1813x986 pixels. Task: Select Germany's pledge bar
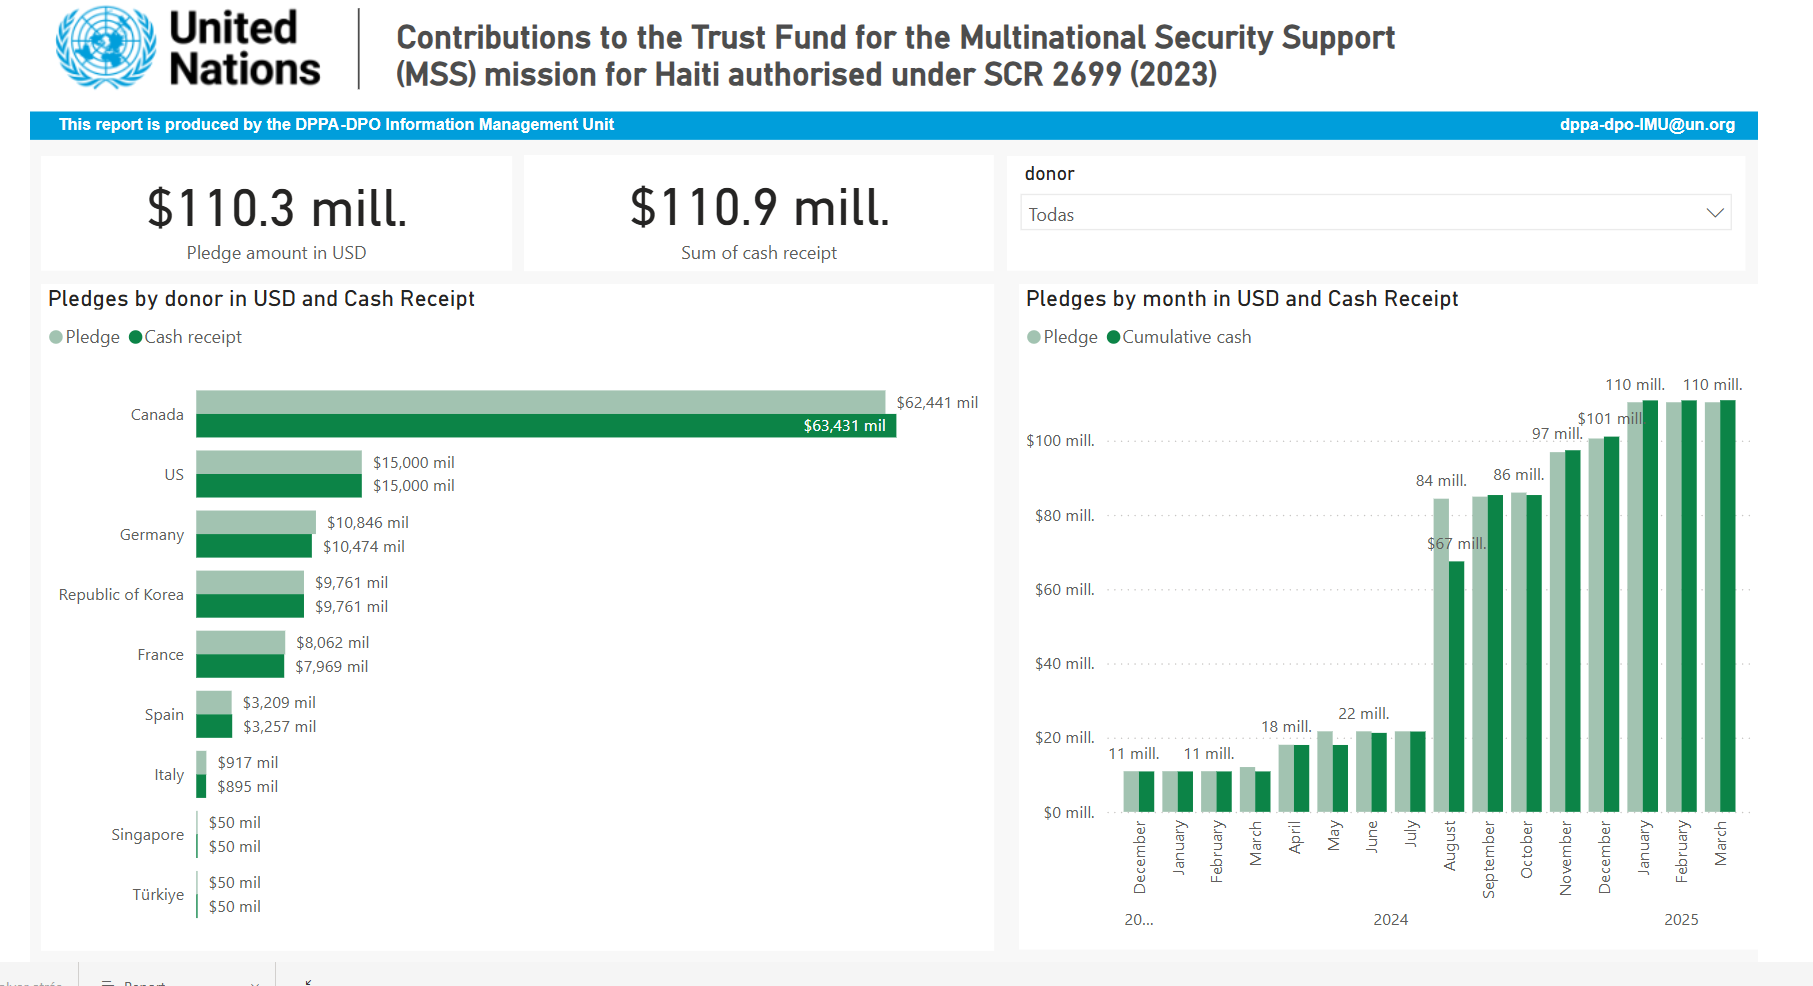point(255,522)
